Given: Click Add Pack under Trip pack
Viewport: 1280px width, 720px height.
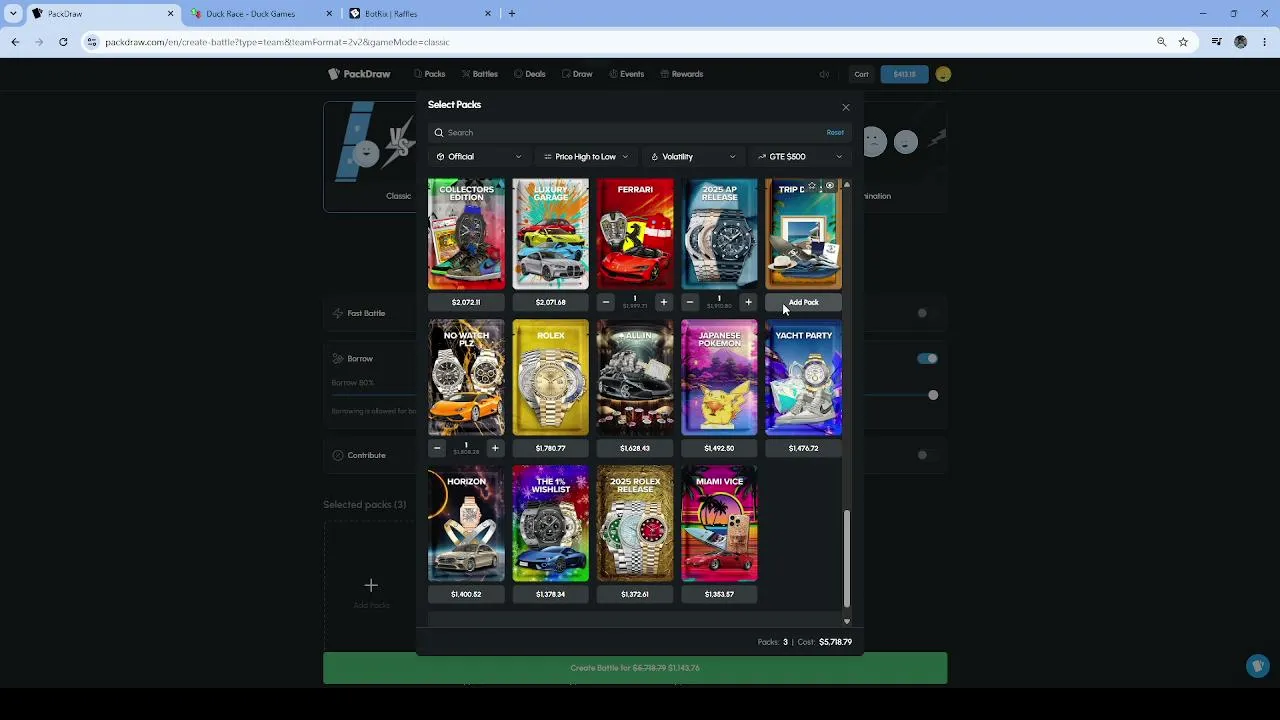Looking at the screenshot, I should coord(803,302).
